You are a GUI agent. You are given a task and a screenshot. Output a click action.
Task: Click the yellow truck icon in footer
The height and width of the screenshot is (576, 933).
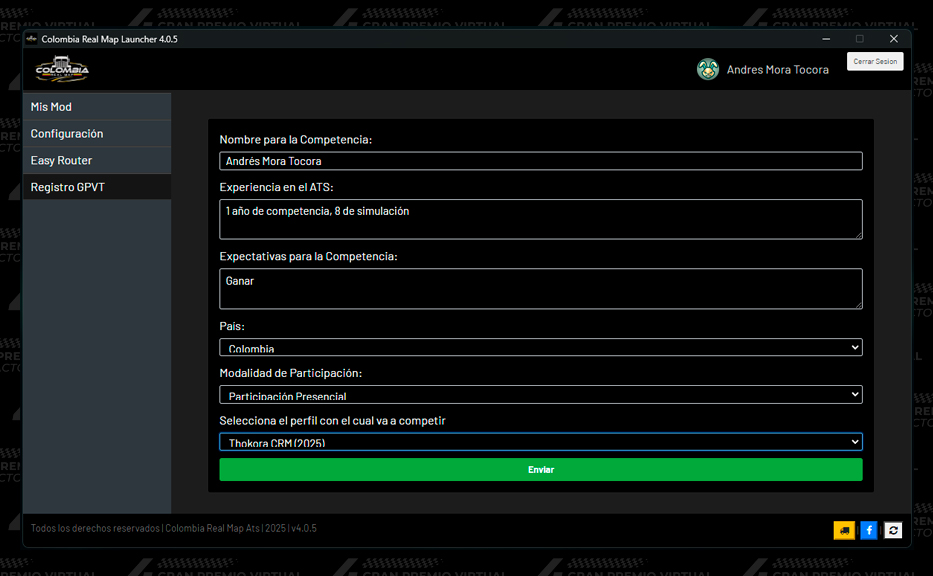tap(845, 531)
